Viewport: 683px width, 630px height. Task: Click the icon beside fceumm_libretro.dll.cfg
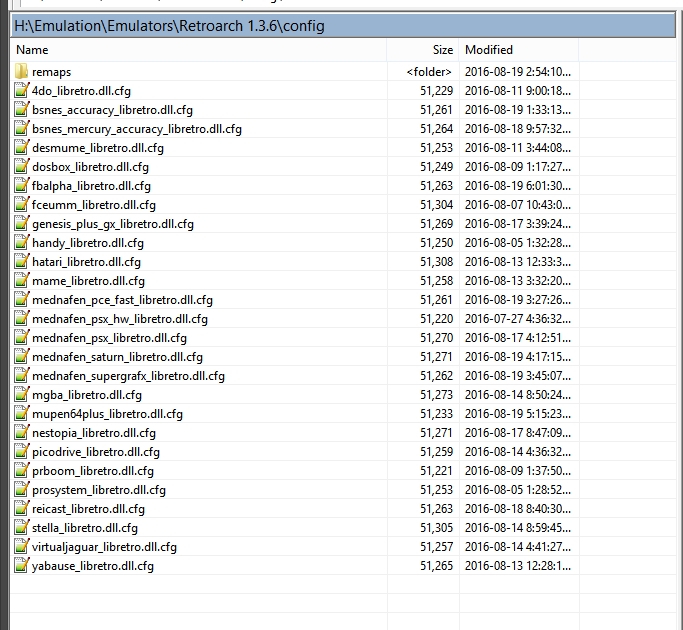[21, 204]
